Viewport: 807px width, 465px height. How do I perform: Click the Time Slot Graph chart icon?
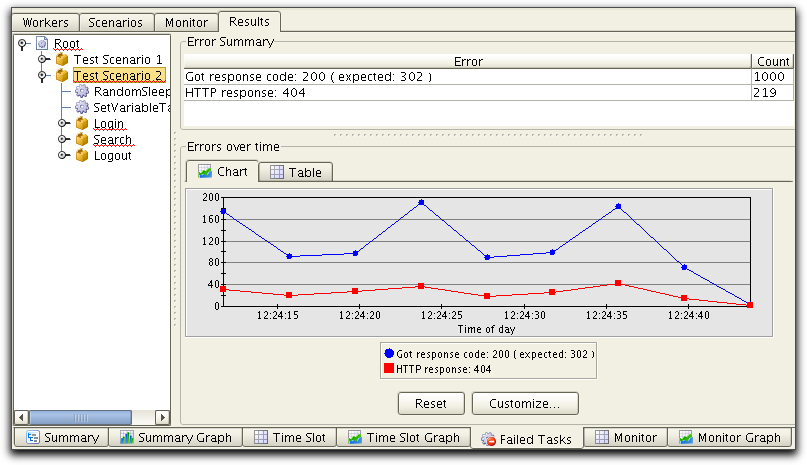click(x=355, y=438)
